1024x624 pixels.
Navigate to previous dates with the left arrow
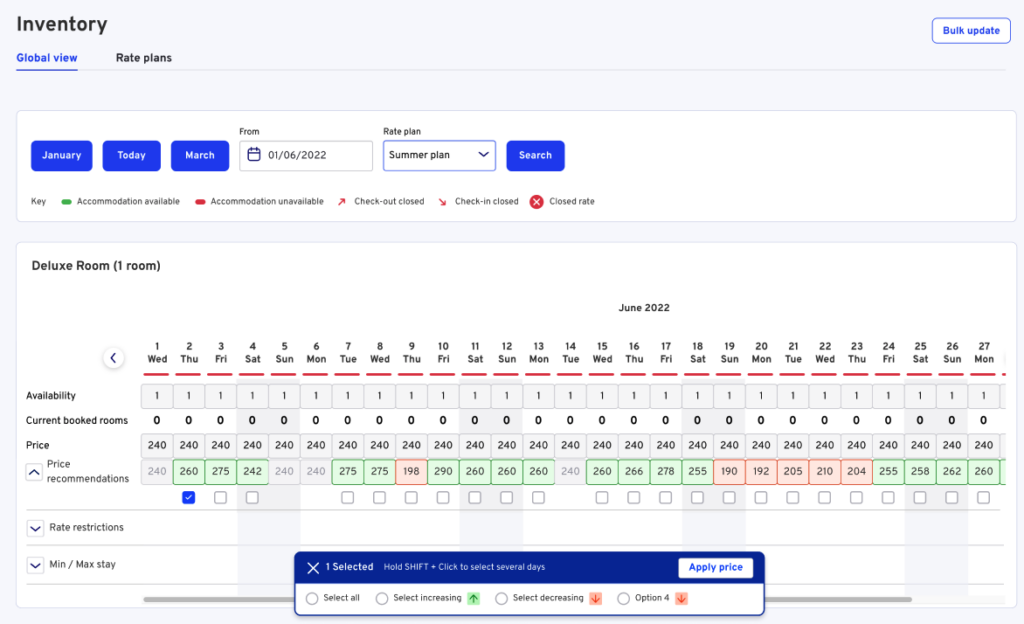(x=114, y=357)
